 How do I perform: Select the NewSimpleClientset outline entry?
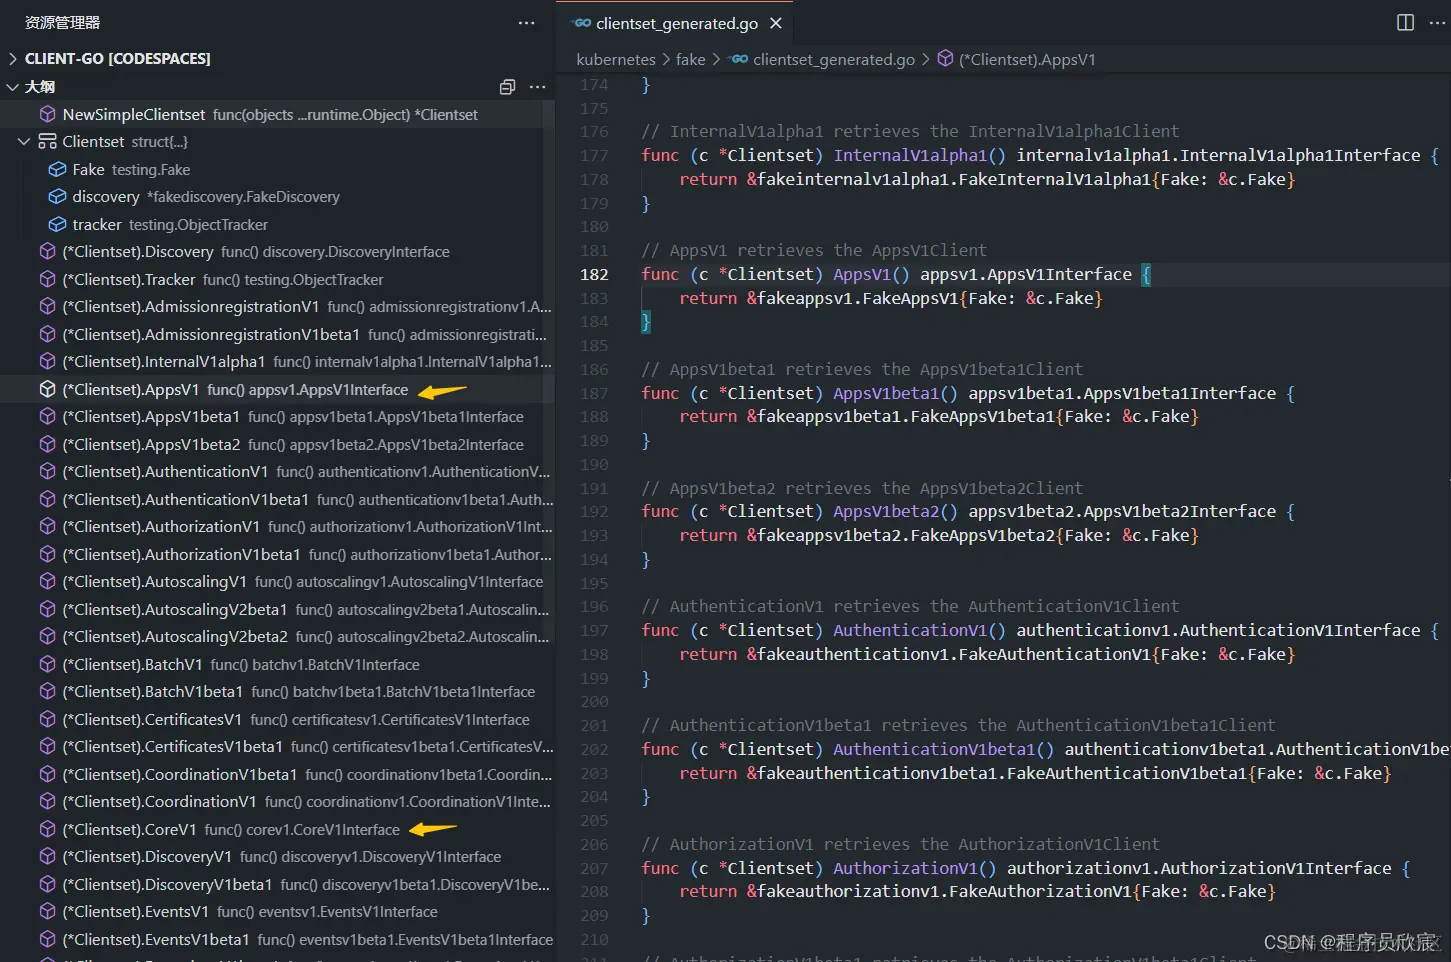pos(277,115)
